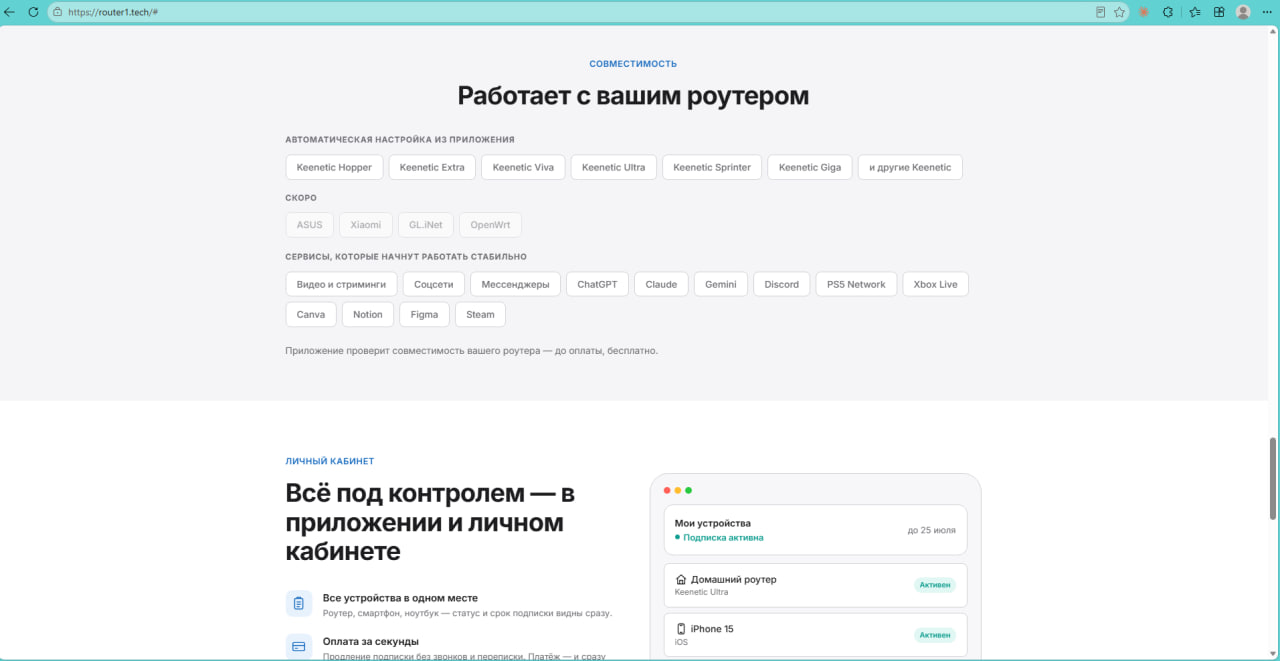The height and width of the screenshot is (661, 1280).
Task: Click the ChatGPT service chip
Action: (597, 284)
